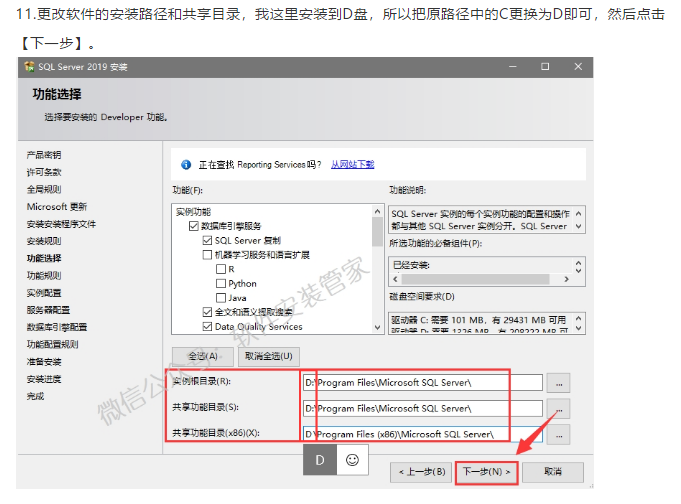Click the 实例功能 group header
Viewport: 681px width, 504px height.
click(193, 212)
